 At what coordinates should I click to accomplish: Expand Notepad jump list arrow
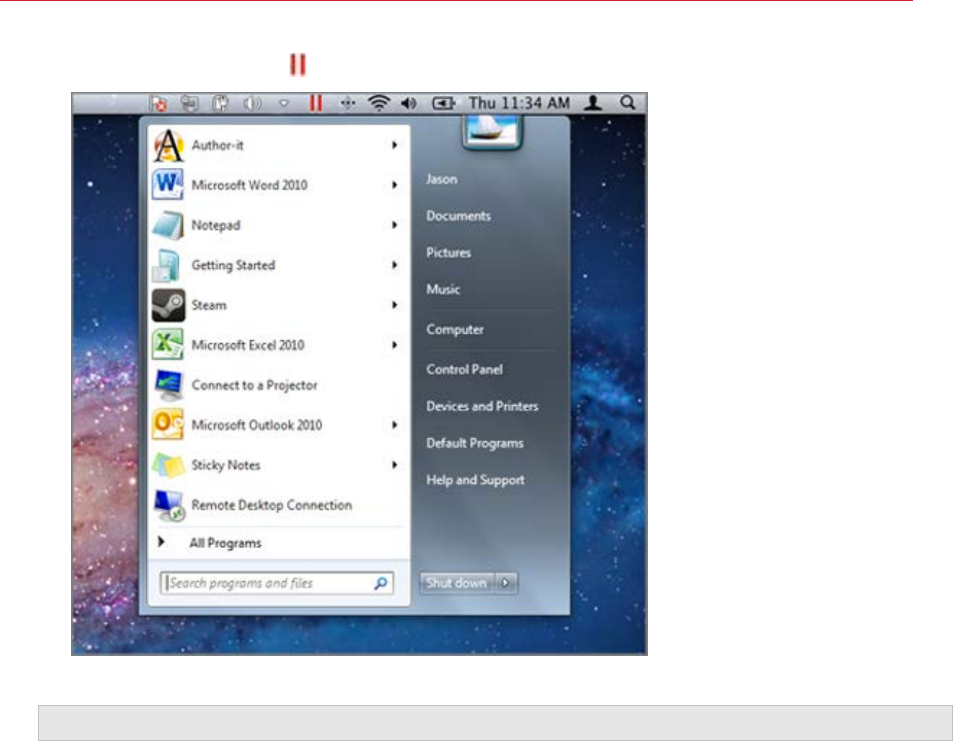click(394, 225)
